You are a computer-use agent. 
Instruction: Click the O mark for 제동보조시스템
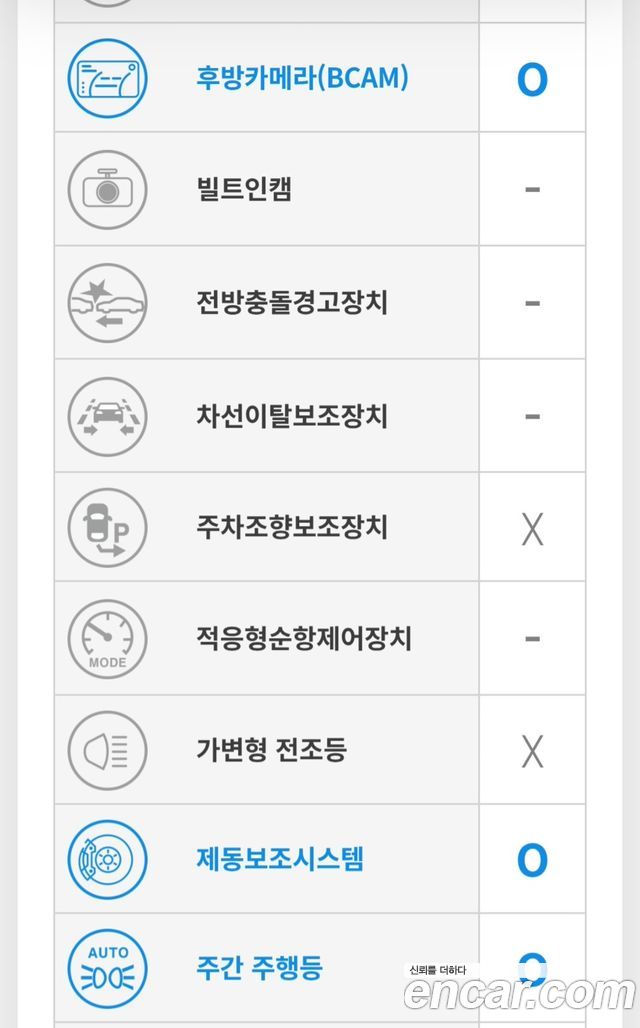[x=532, y=860]
